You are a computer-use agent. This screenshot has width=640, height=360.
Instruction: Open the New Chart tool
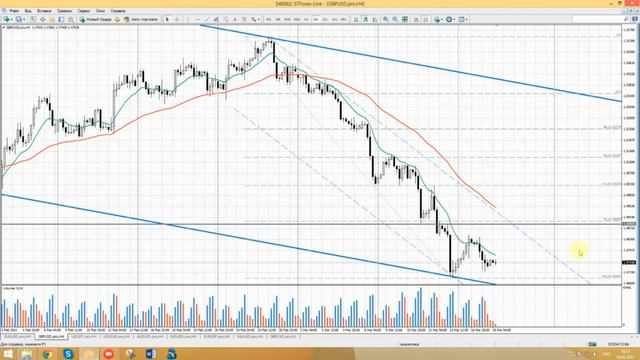click(6, 19)
